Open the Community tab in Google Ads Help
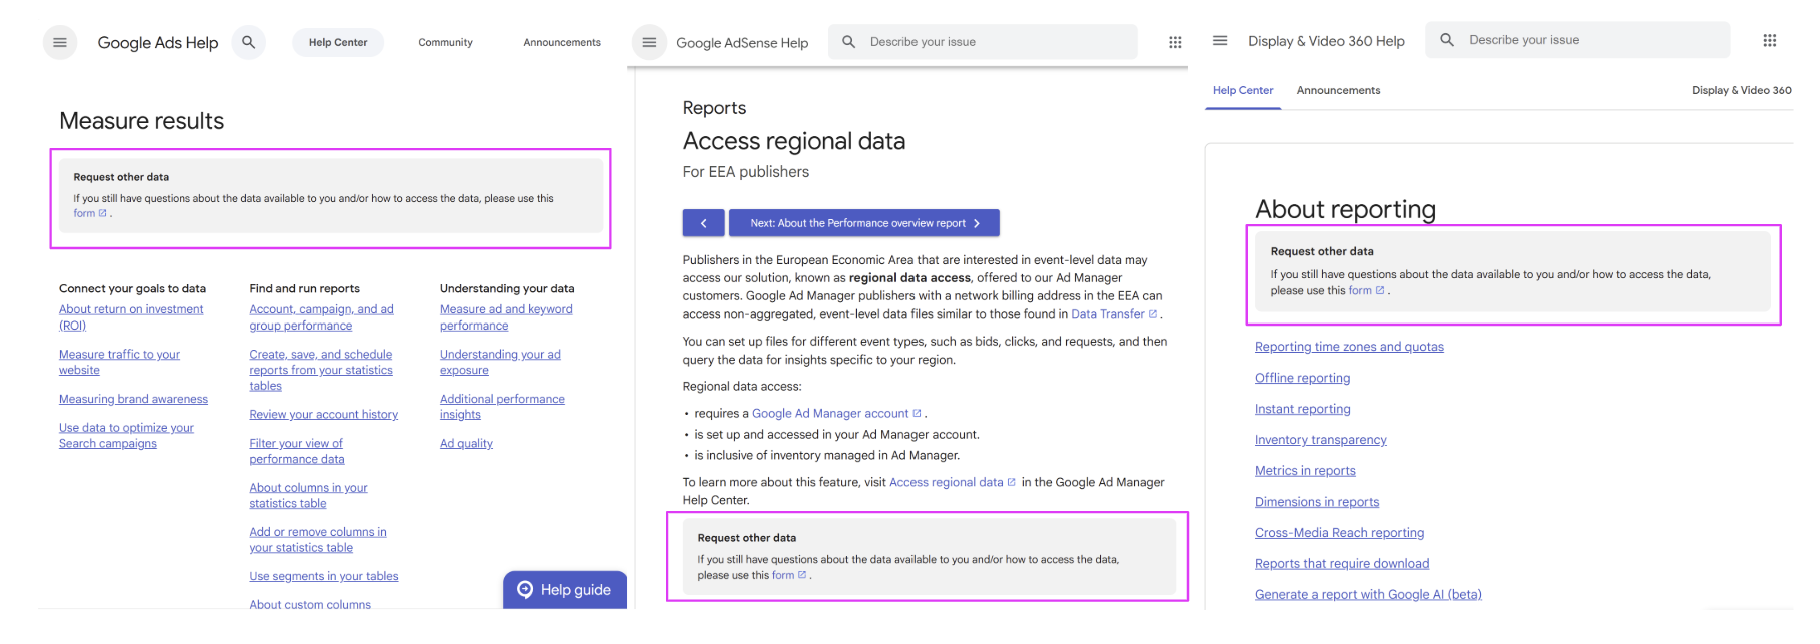 pos(445,42)
